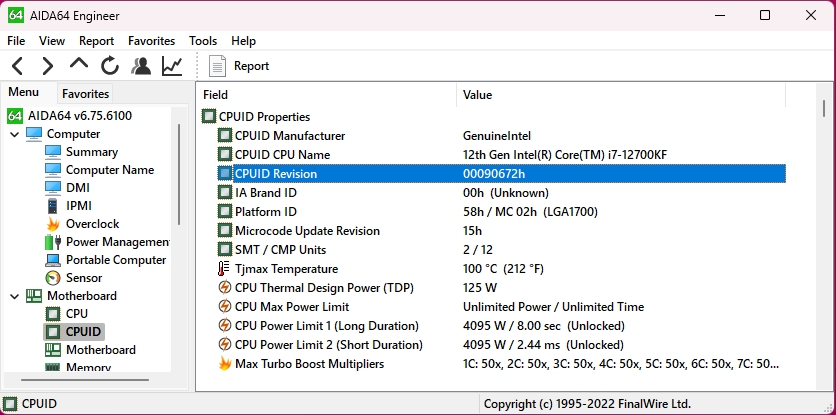The width and height of the screenshot is (836, 415).
Task: Click the CPU Thermal Design Power lightning icon
Action: [225, 288]
